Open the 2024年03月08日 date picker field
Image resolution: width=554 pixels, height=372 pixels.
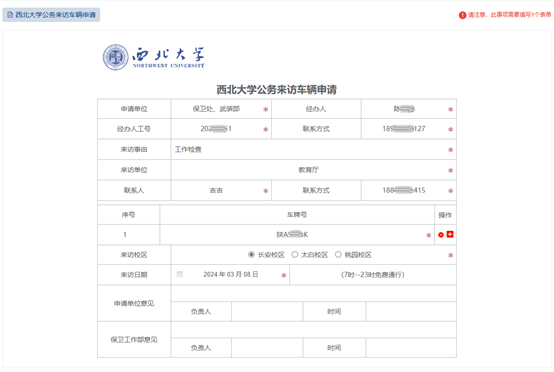pyautogui.click(x=230, y=274)
